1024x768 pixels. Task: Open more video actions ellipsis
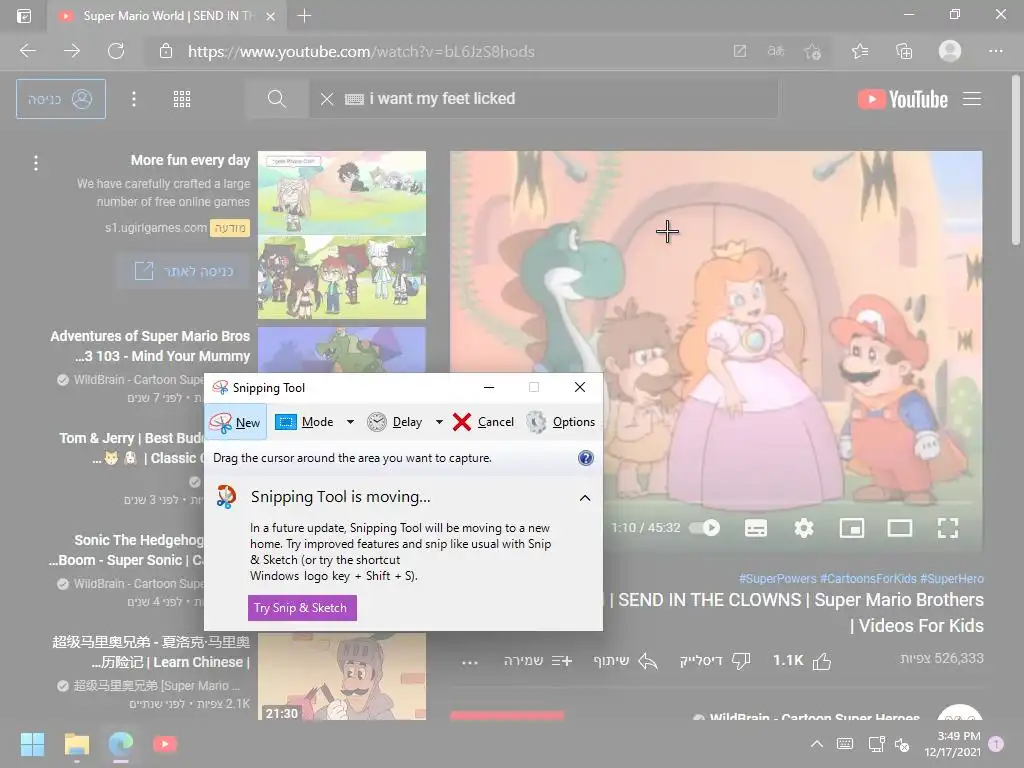point(470,662)
